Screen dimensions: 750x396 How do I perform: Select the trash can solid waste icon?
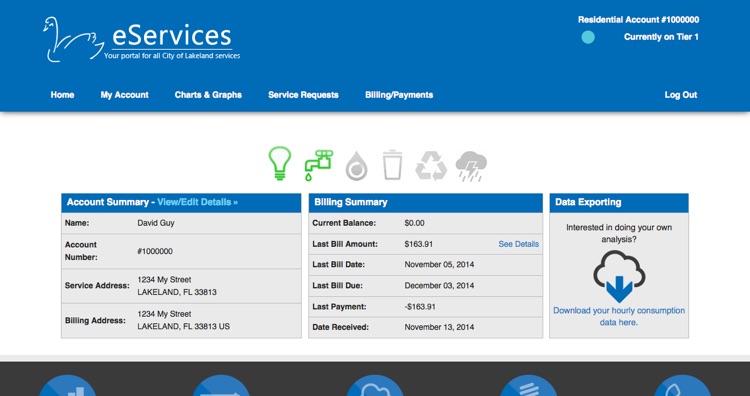(x=392, y=165)
